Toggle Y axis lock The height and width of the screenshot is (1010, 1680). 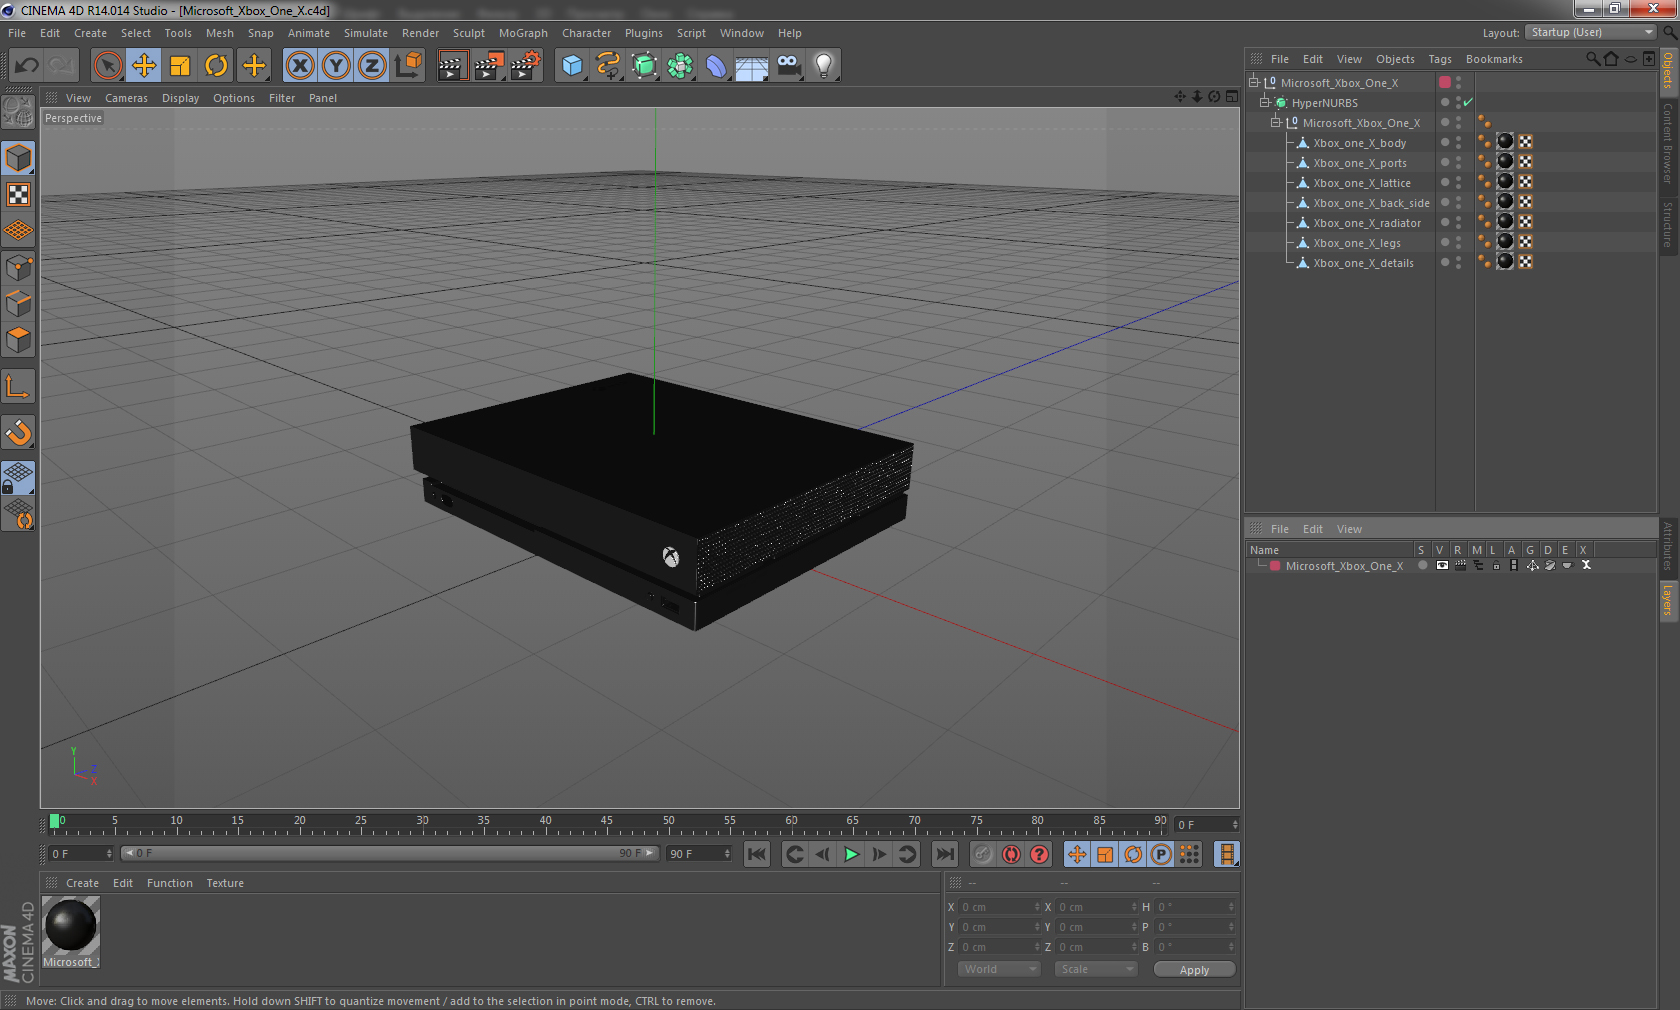[336, 66]
